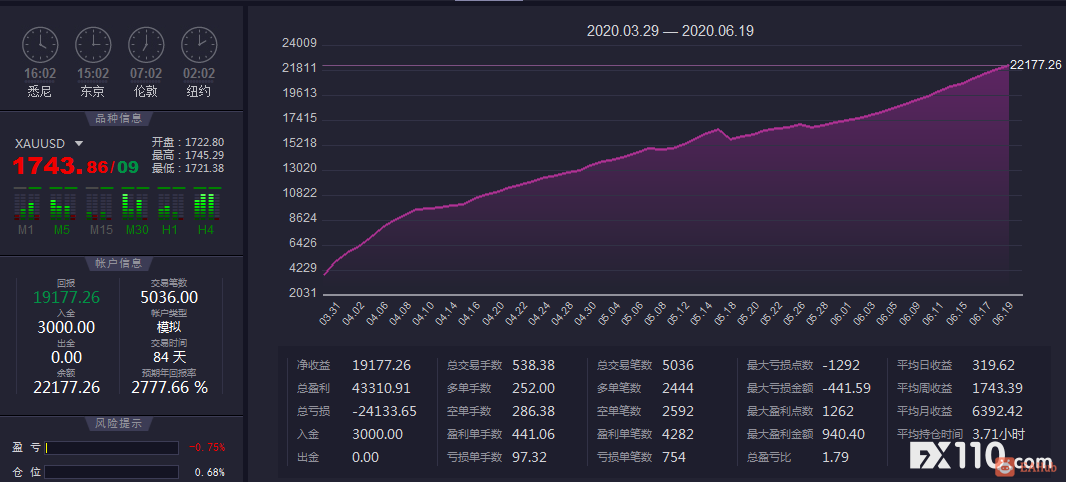Select the H1 timeframe signal bars
Viewport: 1066px width, 482px height.
coord(171,203)
